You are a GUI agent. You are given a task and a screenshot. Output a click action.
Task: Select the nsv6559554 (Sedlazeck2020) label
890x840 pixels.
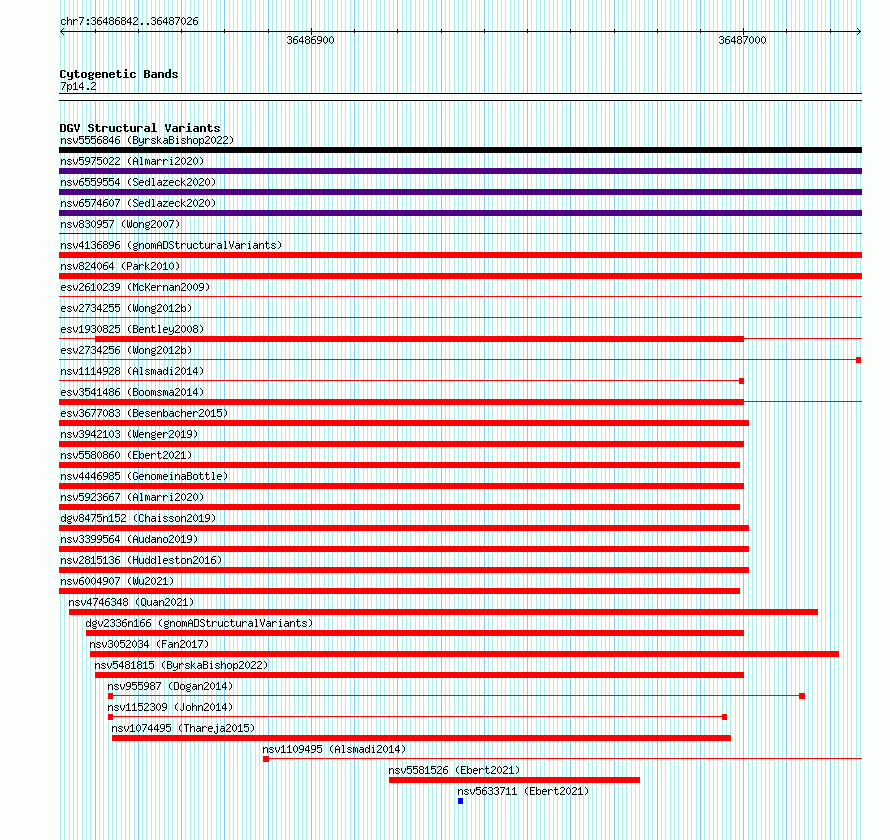(x=138, y=182)
